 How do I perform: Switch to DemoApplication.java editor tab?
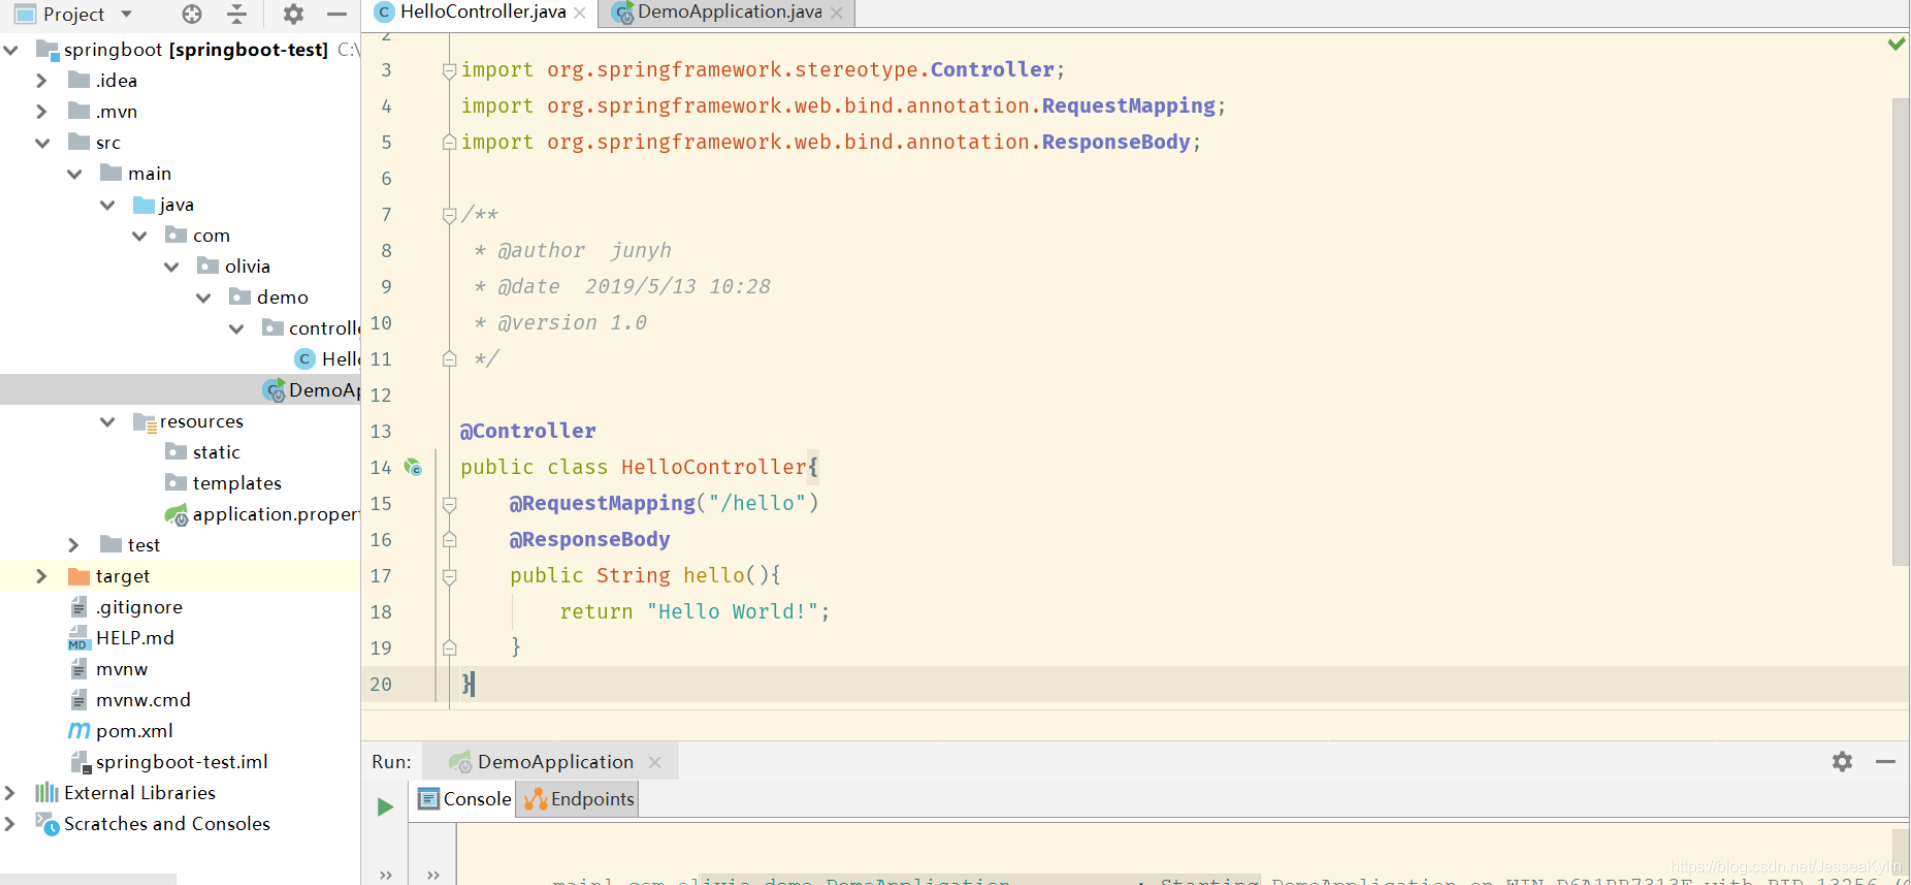(x=729, y=12)
